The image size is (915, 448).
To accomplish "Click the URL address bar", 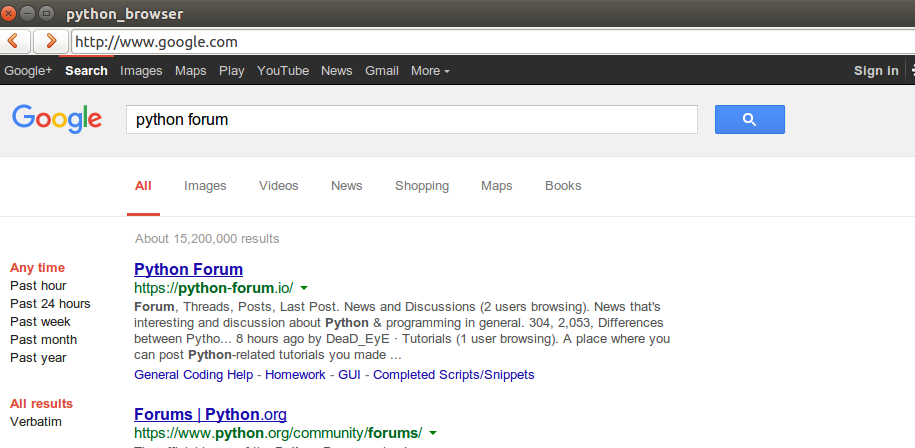I will click(490, 42).
